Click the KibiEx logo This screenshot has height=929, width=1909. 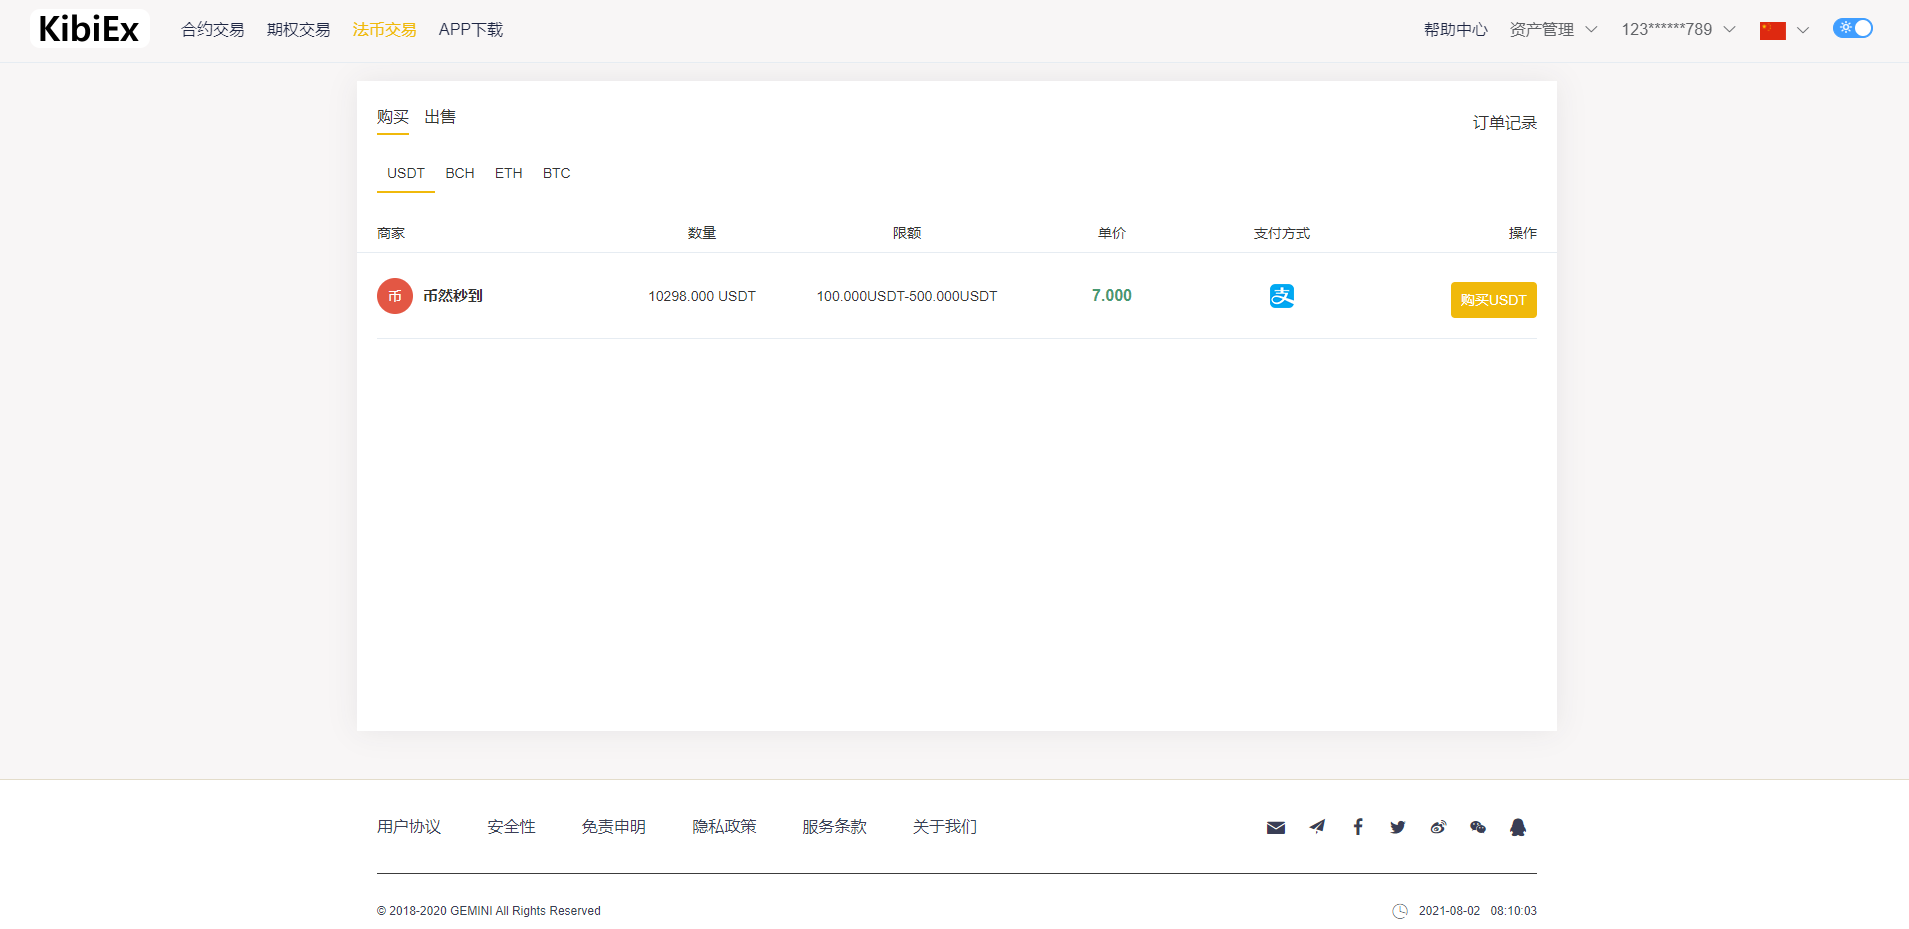(89, 28)
